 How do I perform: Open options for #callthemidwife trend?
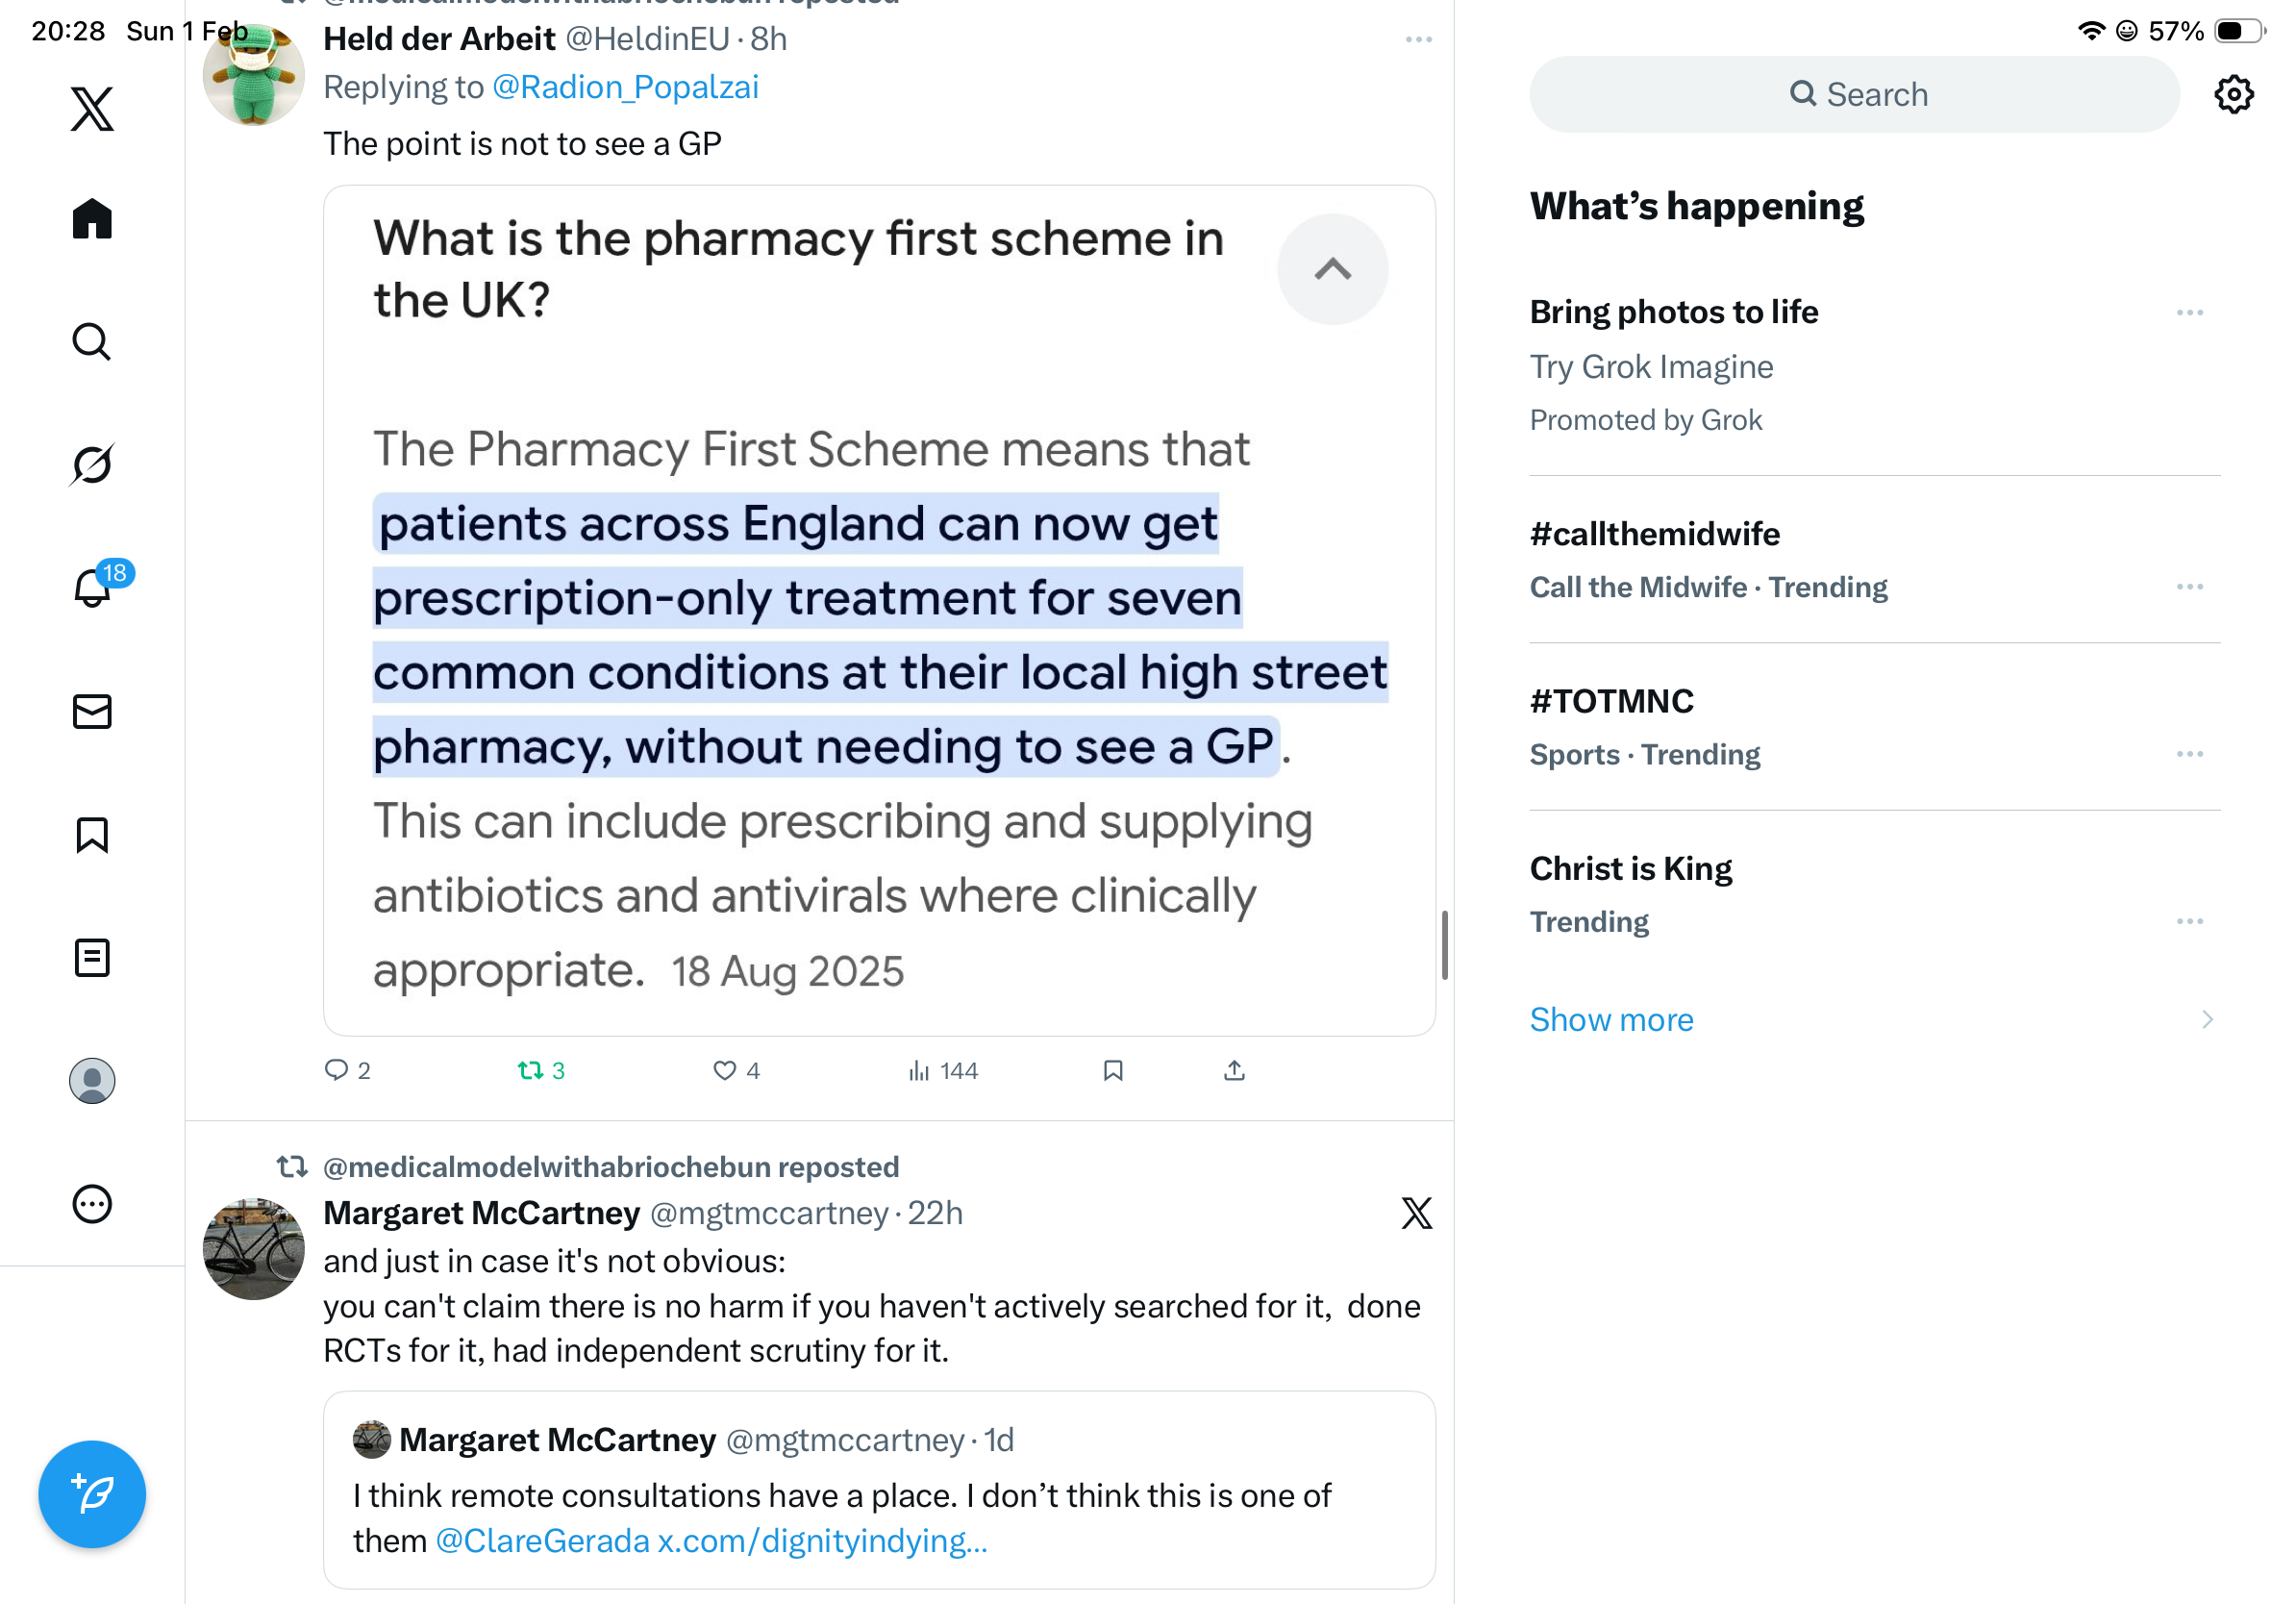pyautogui.click(x=2189, y=587)
